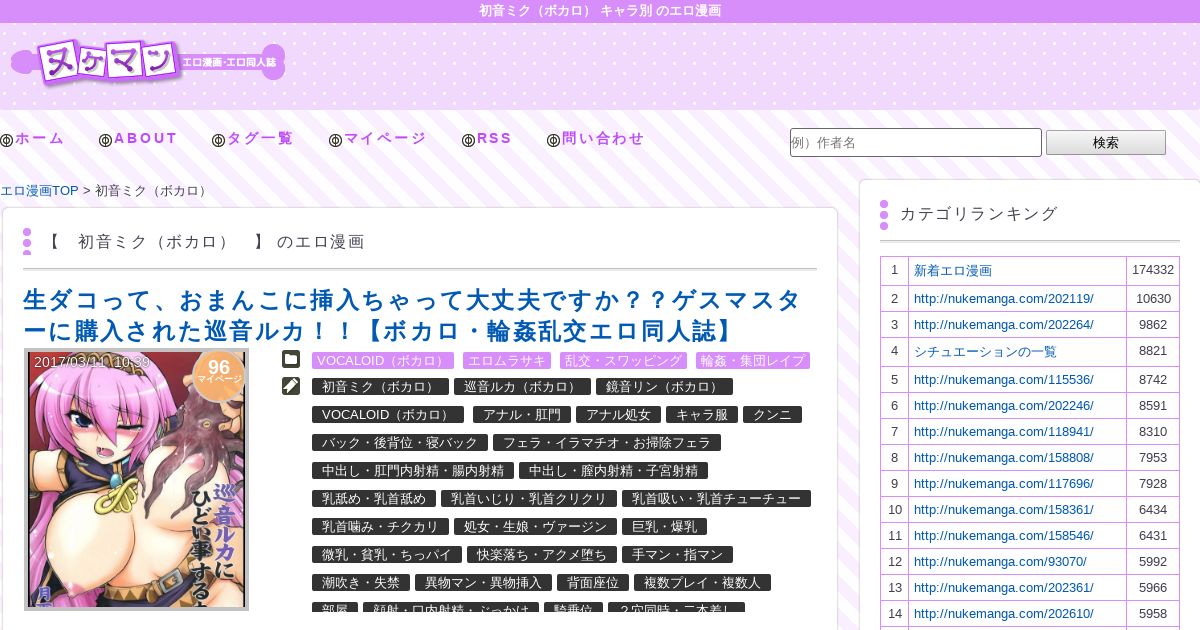Click the ヌケマン site logo

tap(148, 63)
